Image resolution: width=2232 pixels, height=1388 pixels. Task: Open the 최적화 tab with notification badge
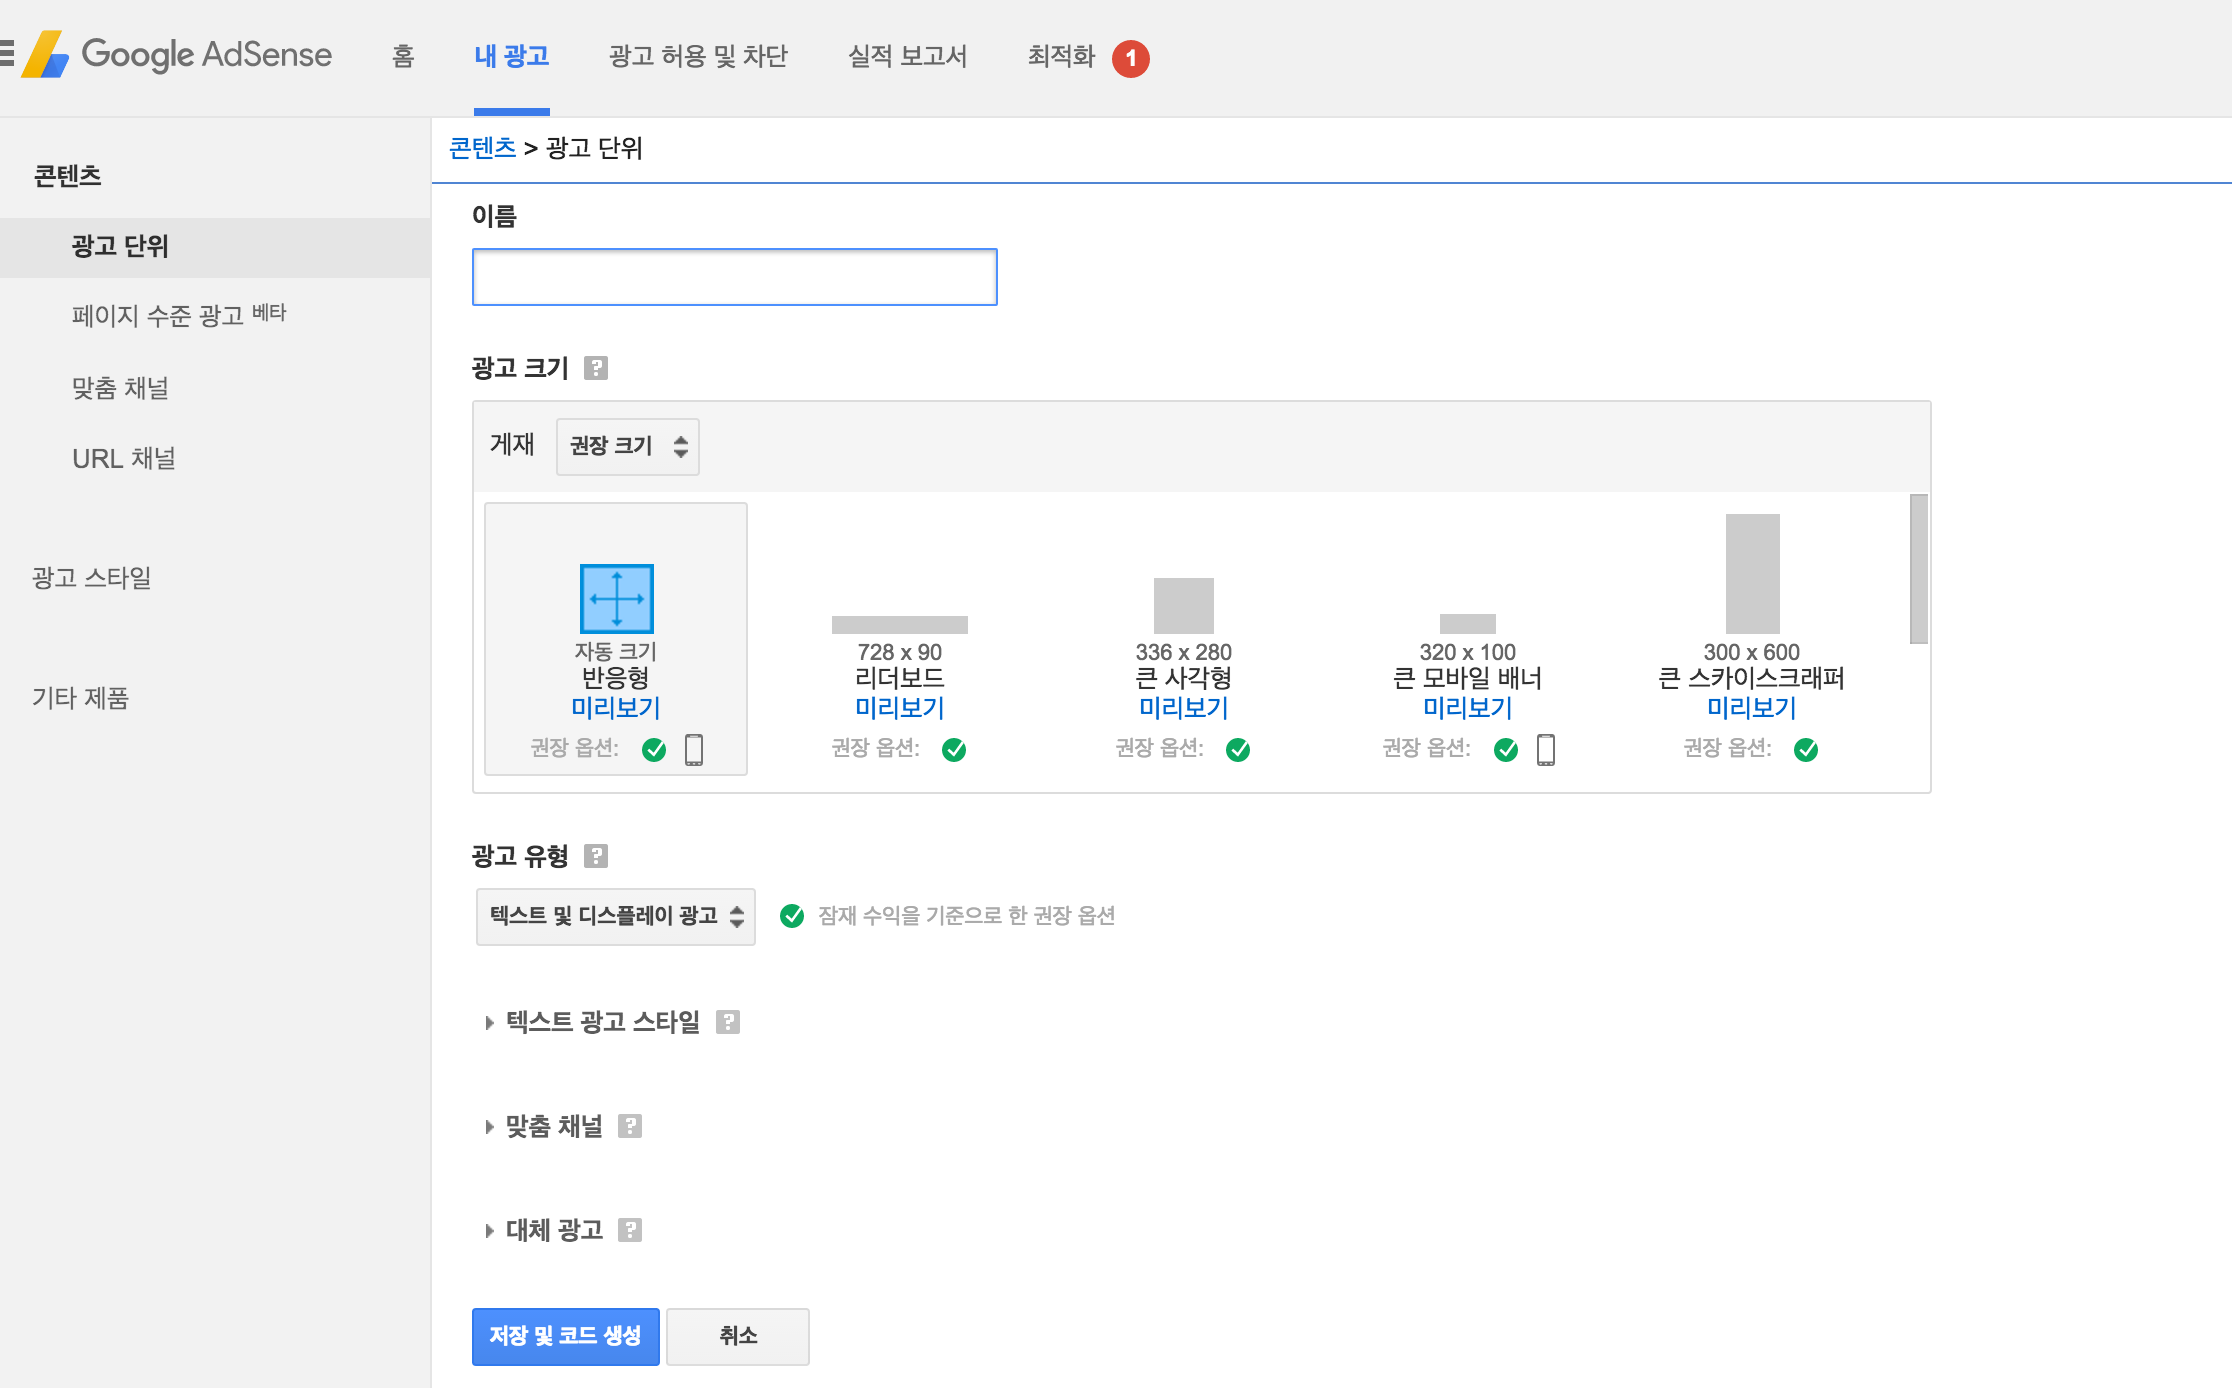tap(1061, 57)
